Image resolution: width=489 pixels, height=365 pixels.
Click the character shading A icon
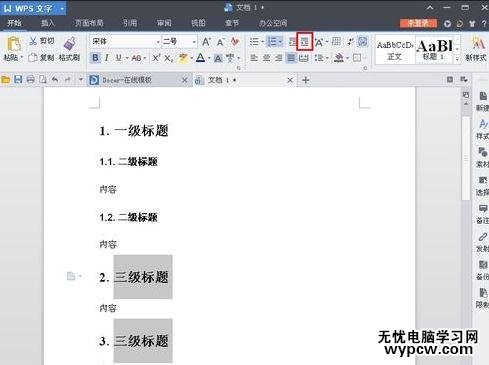click(218, 58)
